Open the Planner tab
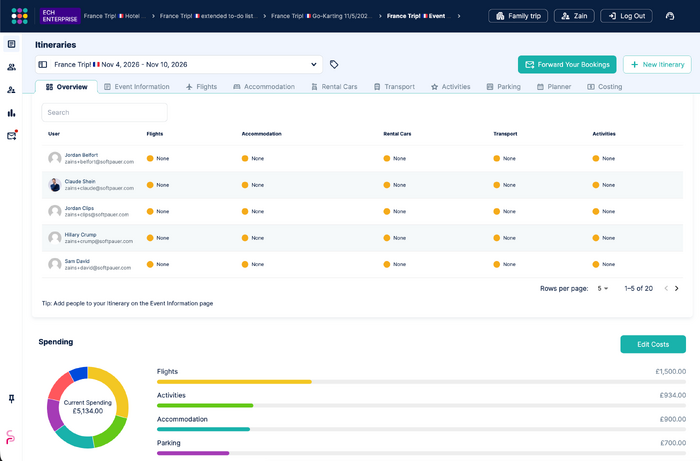Image resolution: width=700 pixels, height=461 pixels. (554, 87)
